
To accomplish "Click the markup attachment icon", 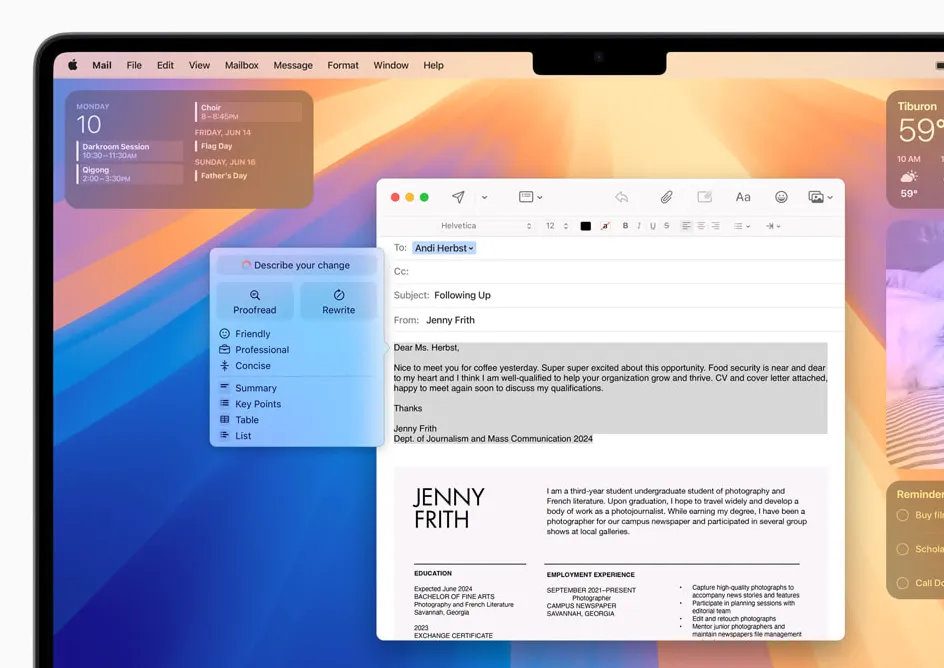I will click(704, 197).
